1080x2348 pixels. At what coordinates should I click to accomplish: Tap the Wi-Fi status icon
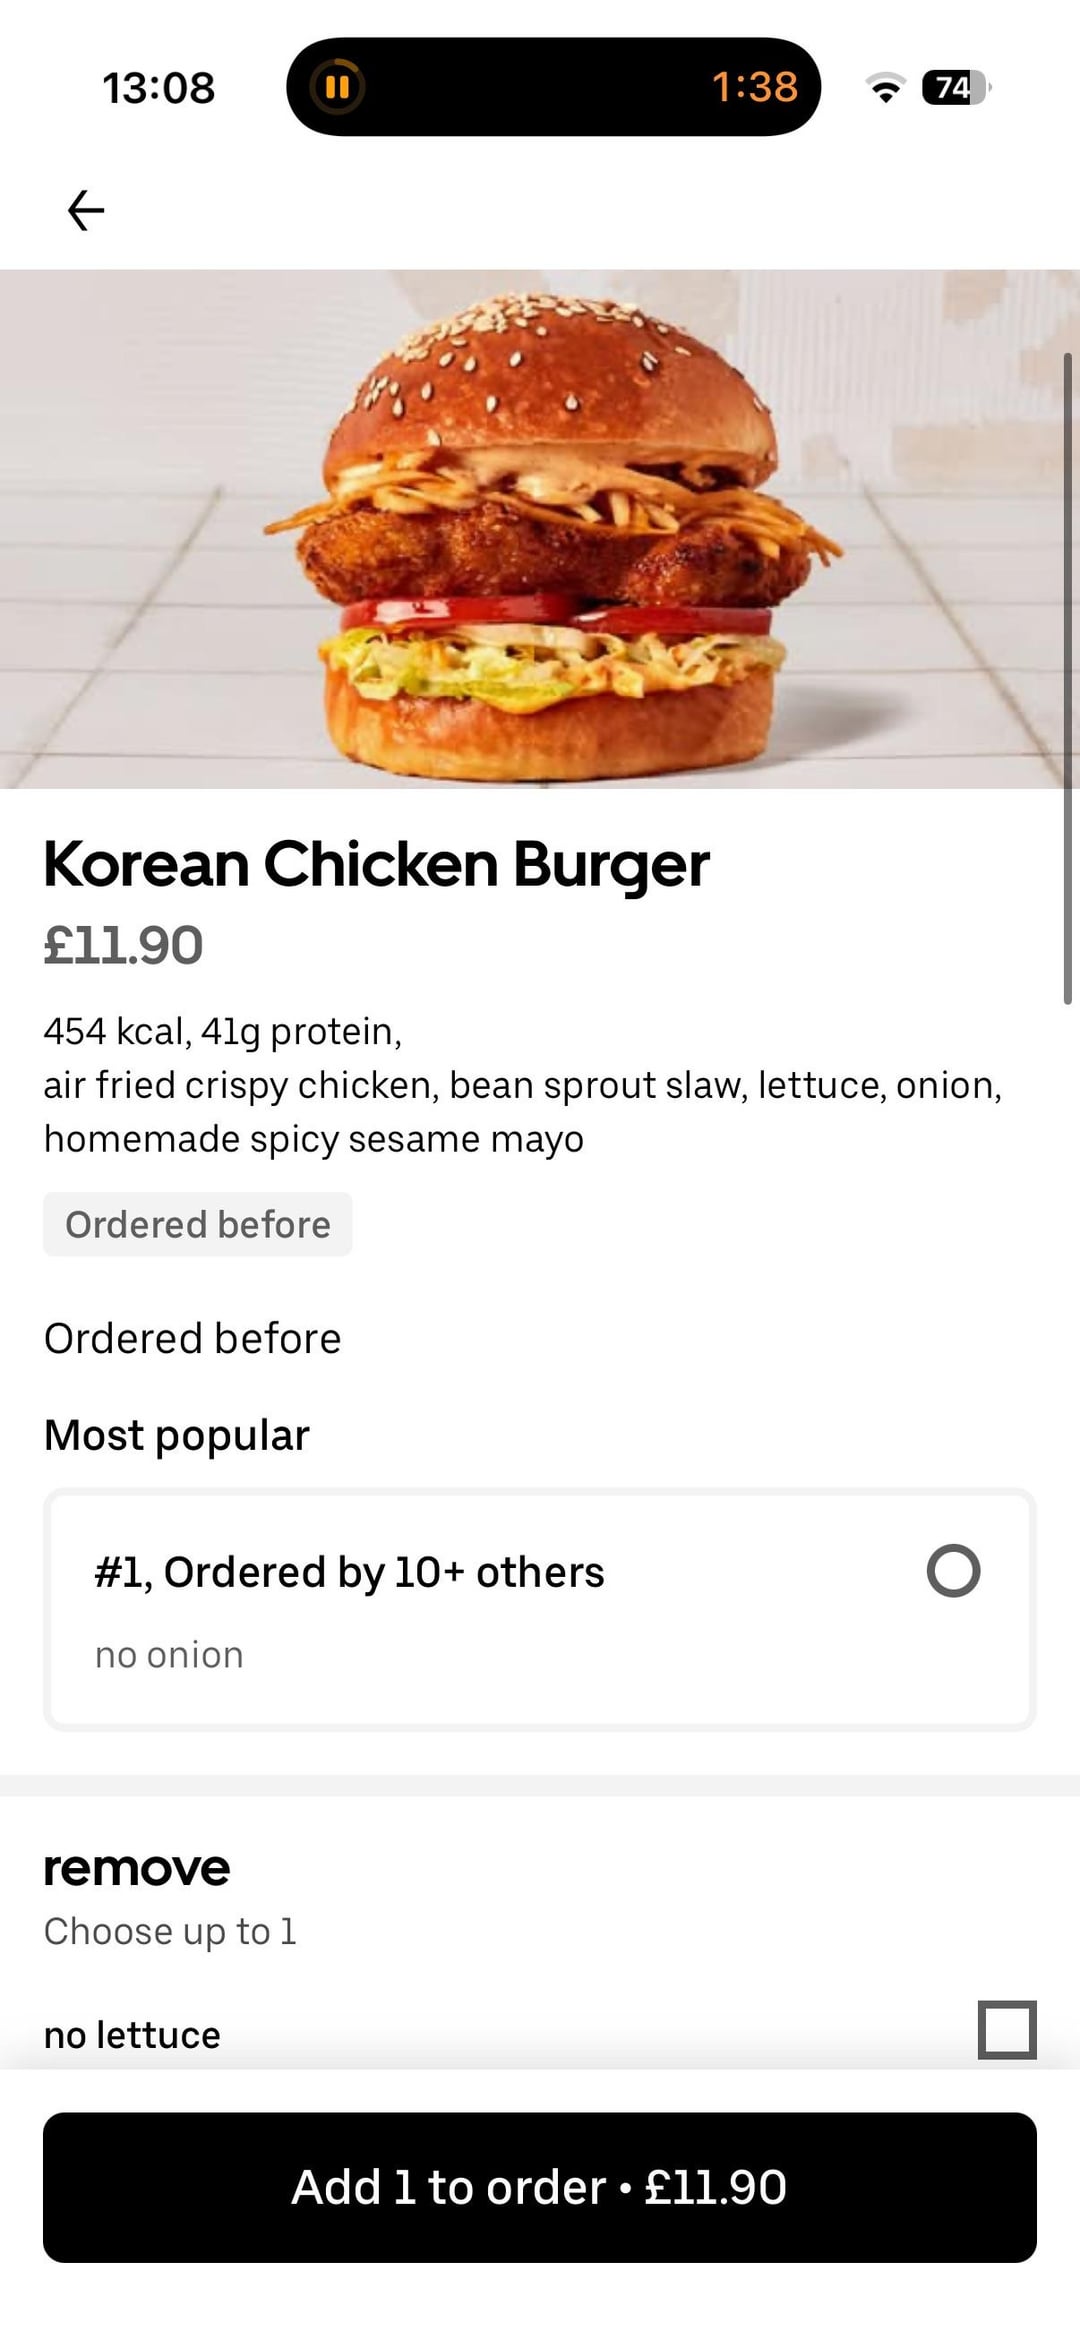885,88
